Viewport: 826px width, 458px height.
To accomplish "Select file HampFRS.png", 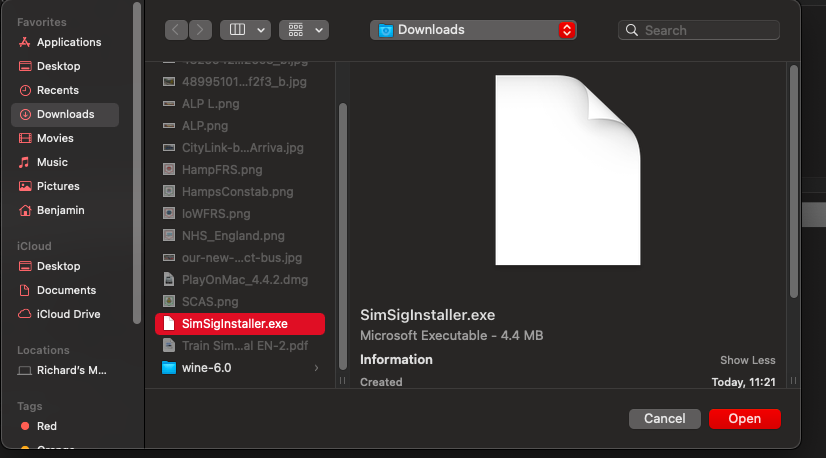I will 240,170.
